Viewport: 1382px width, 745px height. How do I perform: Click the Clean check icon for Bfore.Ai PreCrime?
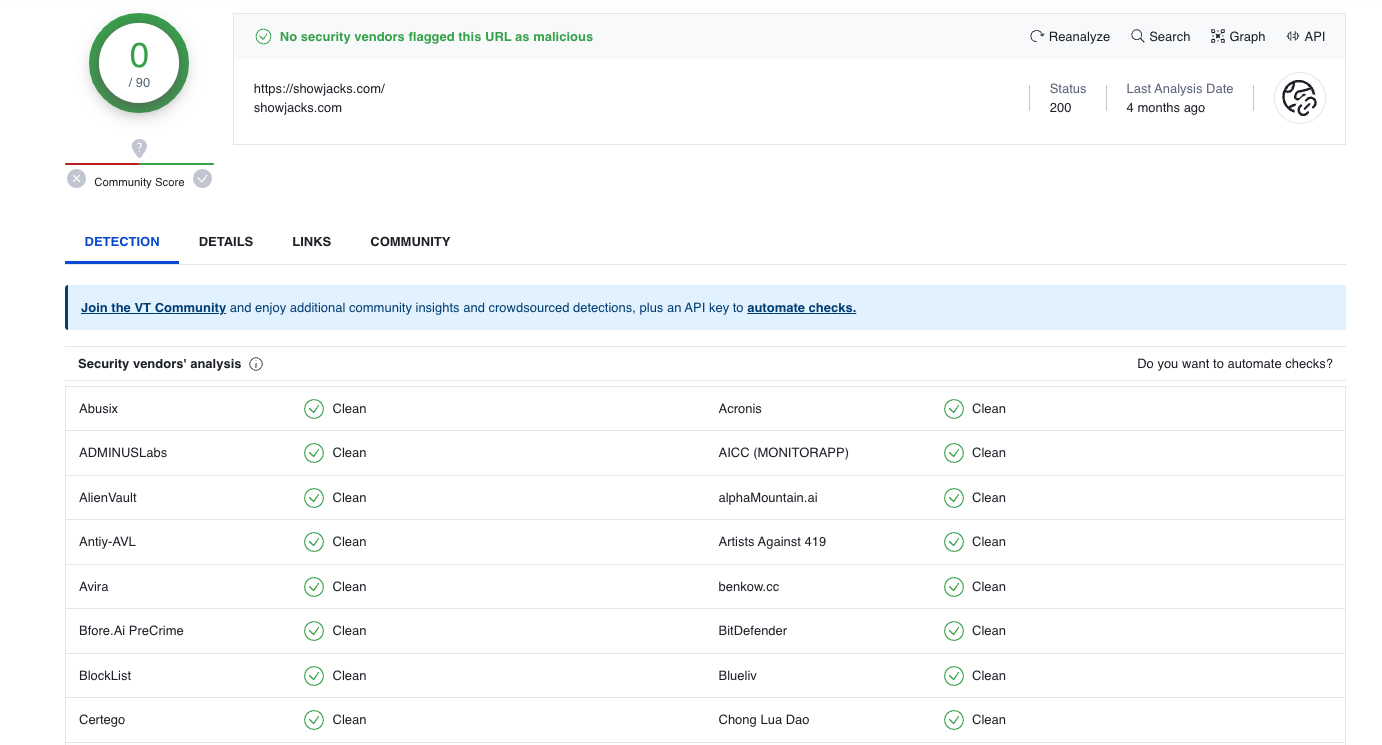314,630
